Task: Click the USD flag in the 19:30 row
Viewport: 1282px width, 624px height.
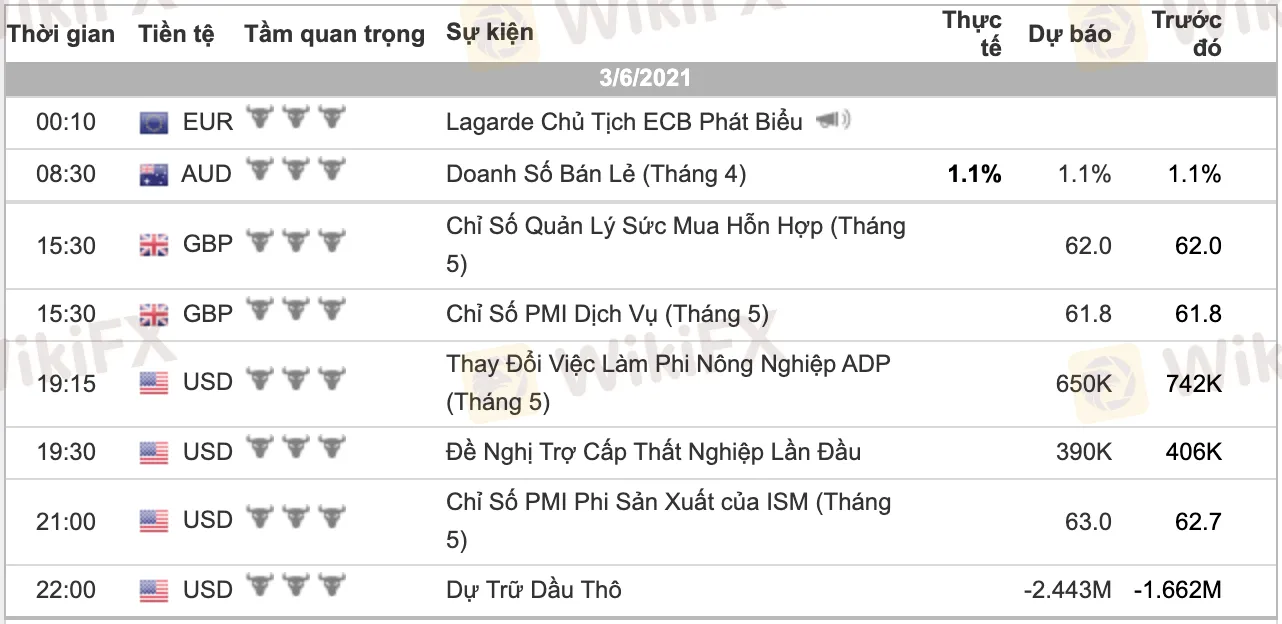Action: [x=154, y=453]
